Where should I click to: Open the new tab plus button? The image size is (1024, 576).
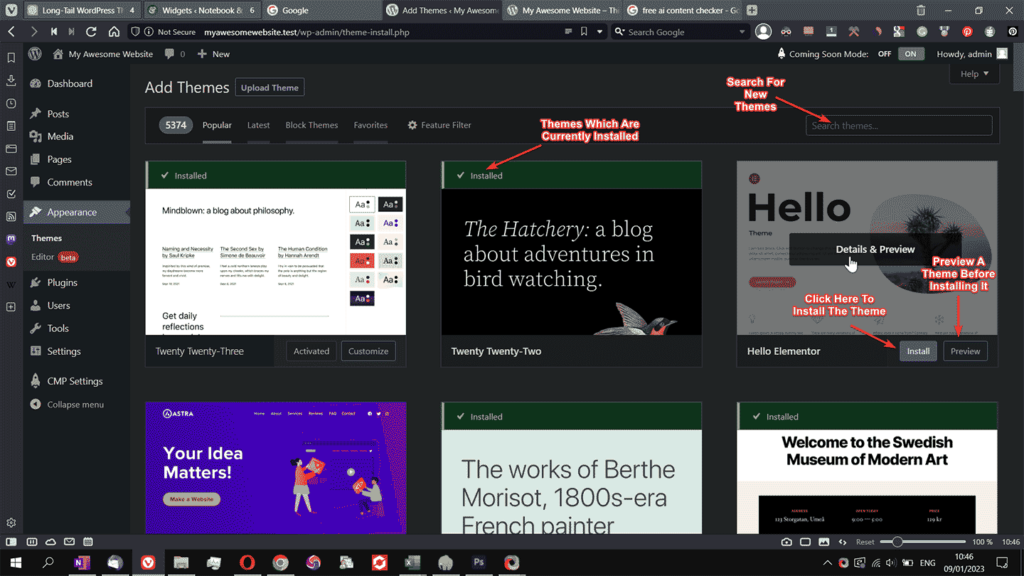[x=752, y=10]
